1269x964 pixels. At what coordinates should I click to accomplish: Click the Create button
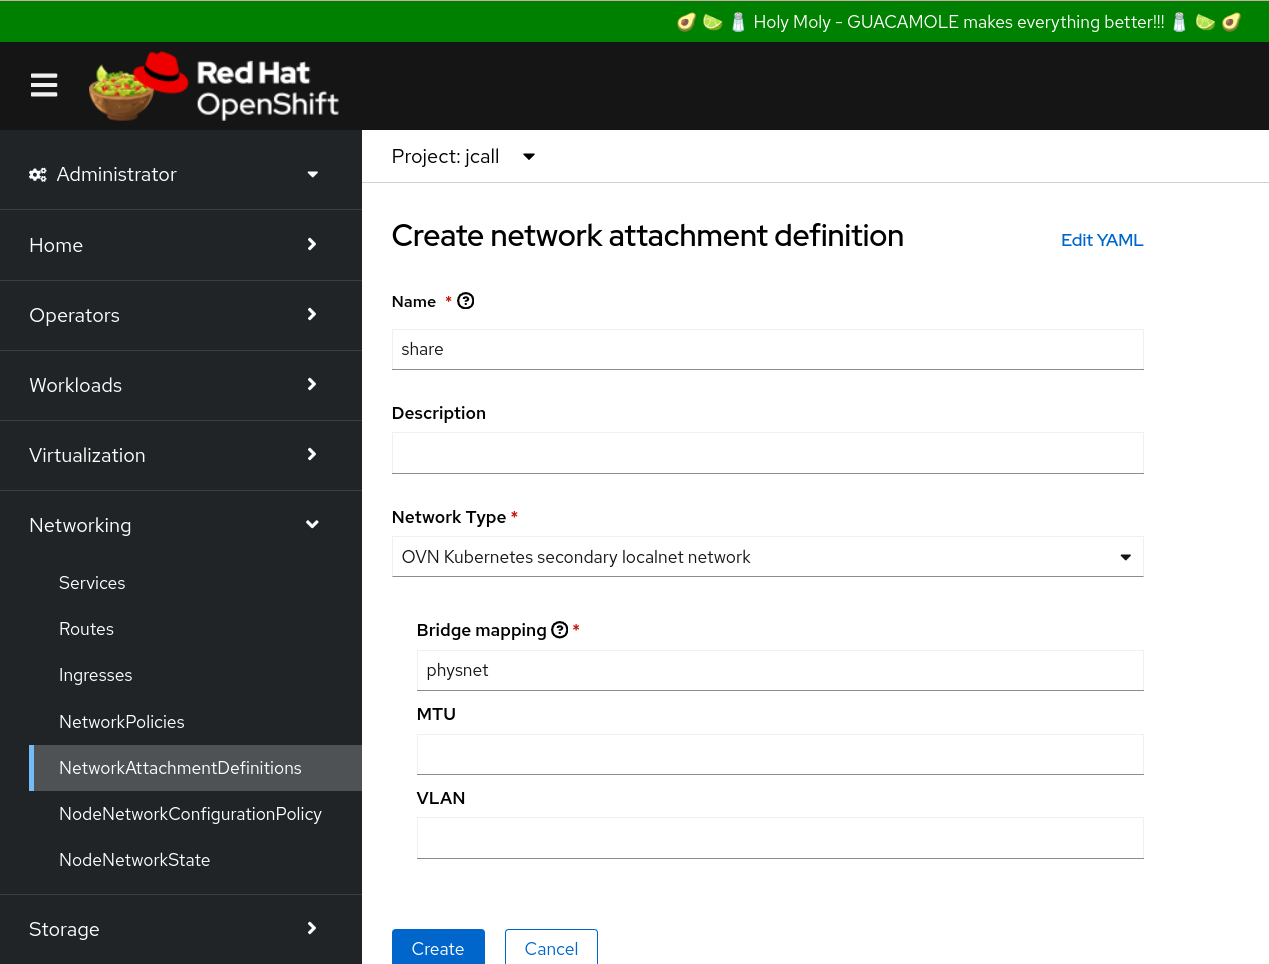tap(438, 948)
